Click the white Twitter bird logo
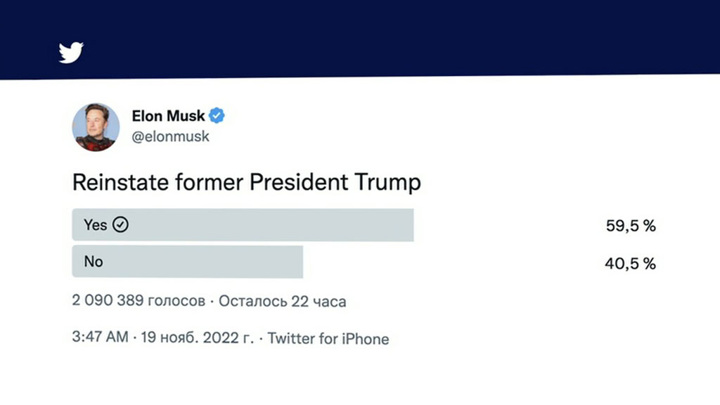Viewport: 720px width, 405px height. [71, 52]
